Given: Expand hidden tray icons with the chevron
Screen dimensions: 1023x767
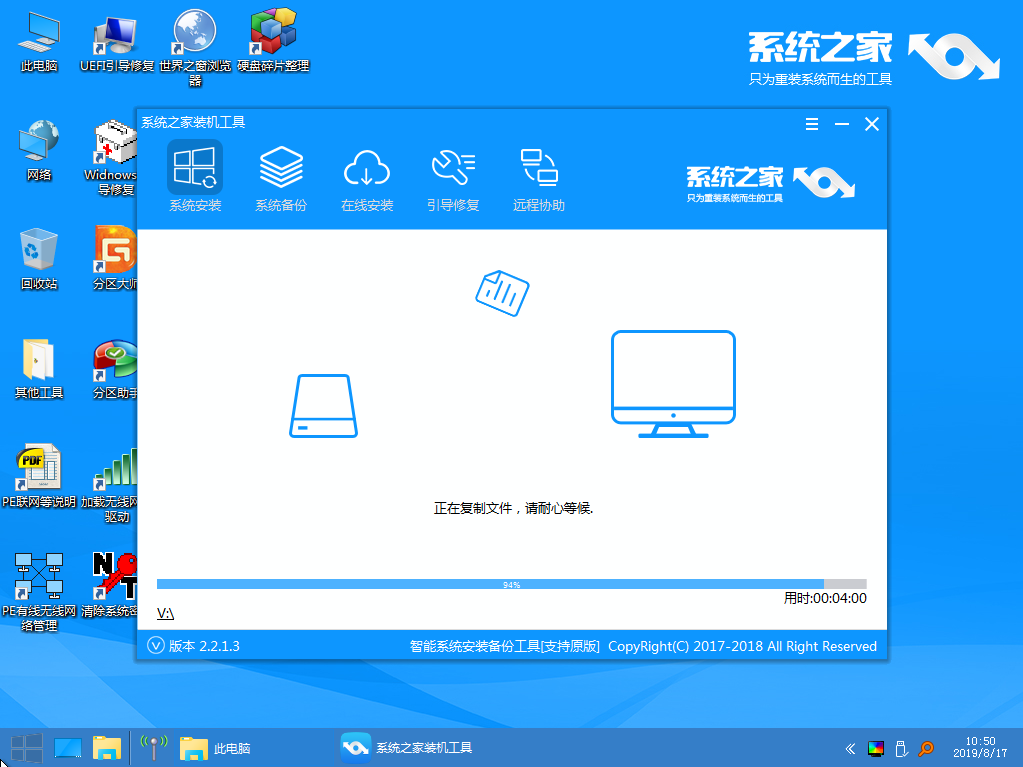Looking at the screenshot, I should point(849,747).
